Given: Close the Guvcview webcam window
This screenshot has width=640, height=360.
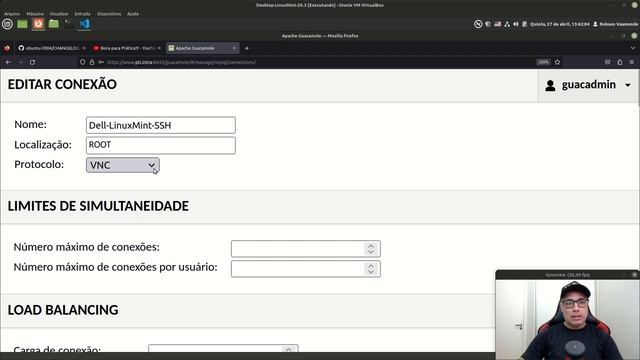Looking at the screenshot, I should click(x=634, y=275).
